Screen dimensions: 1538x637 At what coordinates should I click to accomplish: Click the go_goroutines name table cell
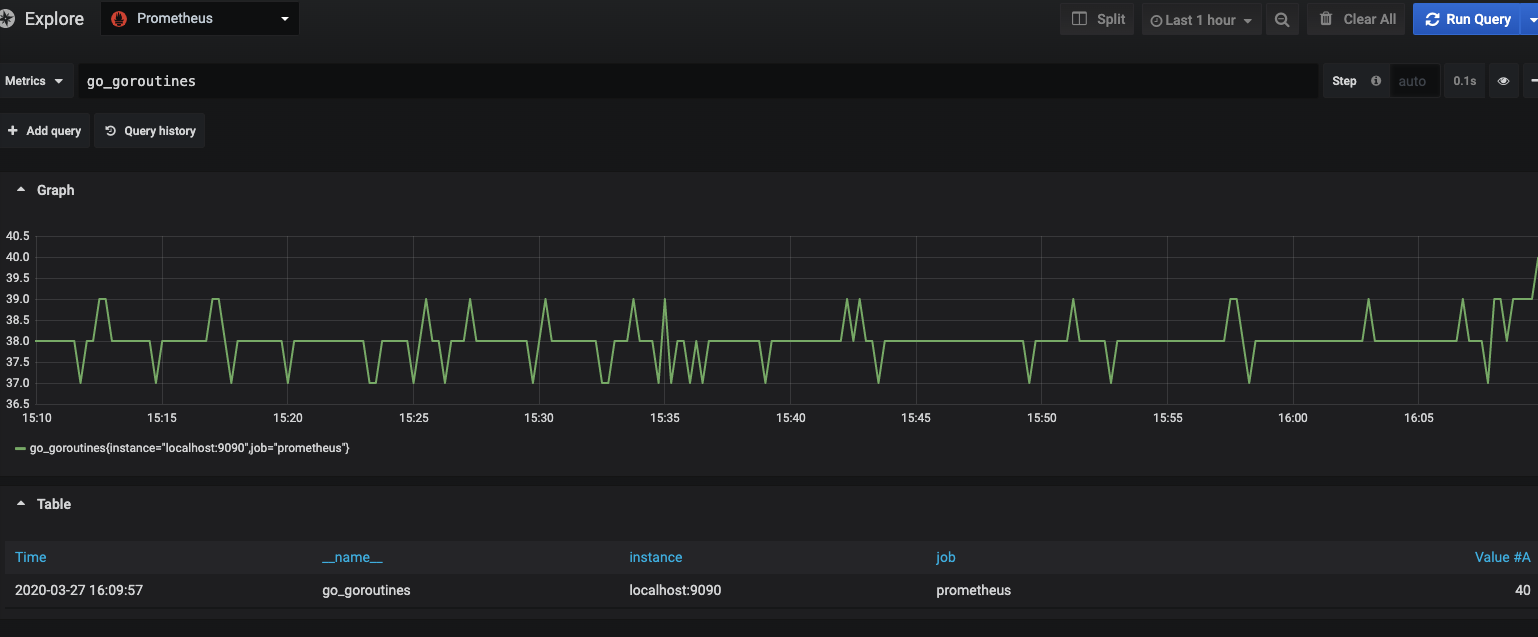[366, 590]
